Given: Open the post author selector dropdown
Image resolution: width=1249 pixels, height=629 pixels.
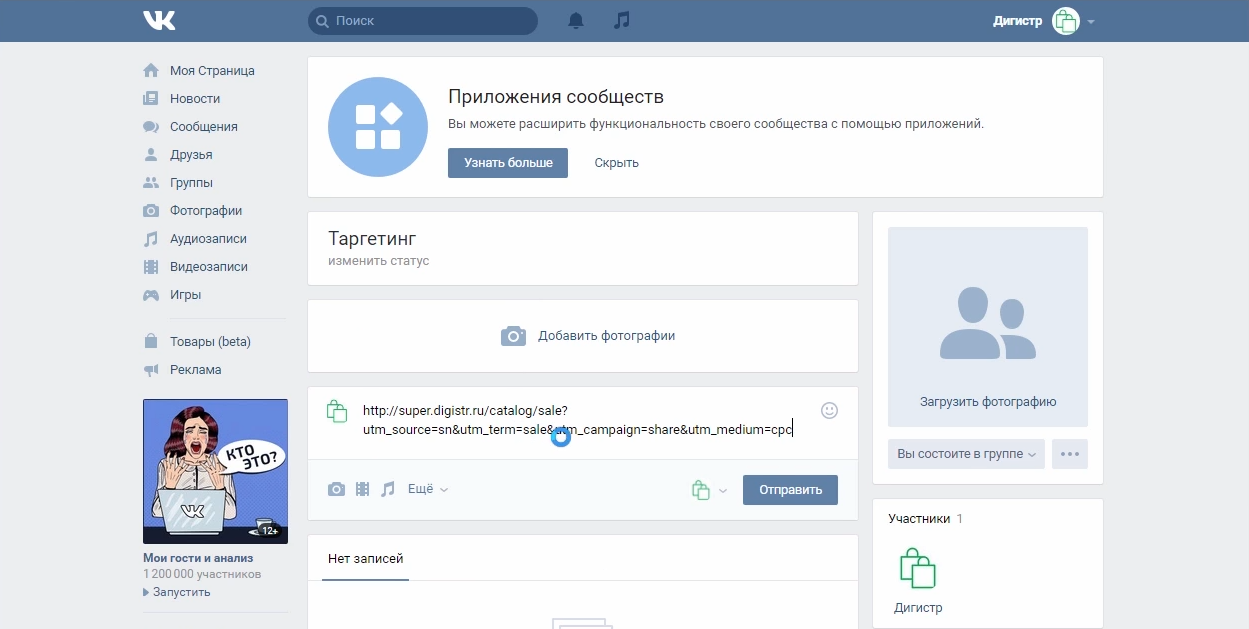Looking at the screenshot, I should coord(709,490).
